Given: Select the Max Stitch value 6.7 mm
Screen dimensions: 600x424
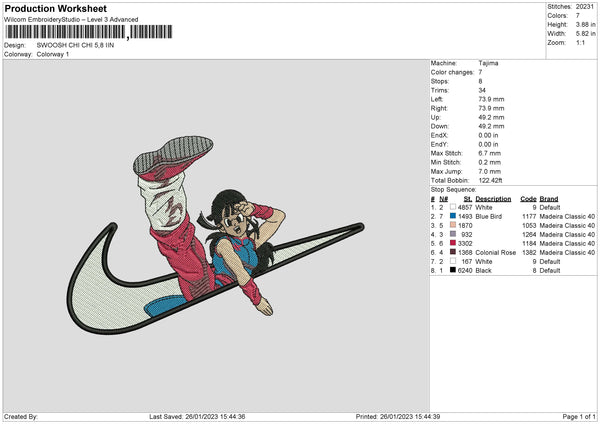Looking at the screenshot, I should point(489,153).
